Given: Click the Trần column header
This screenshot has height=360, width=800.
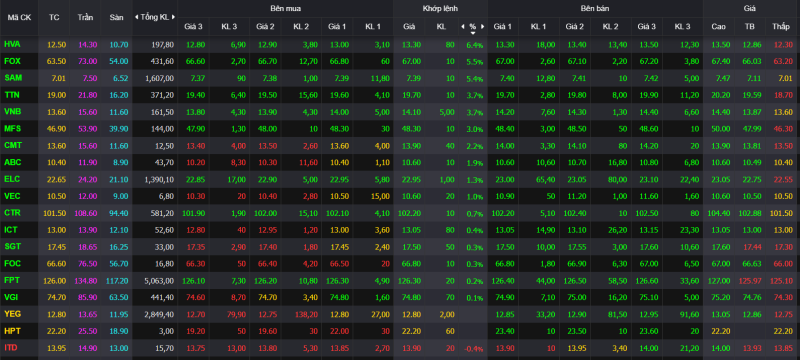Looking at the screenshot, I should 85,17.
